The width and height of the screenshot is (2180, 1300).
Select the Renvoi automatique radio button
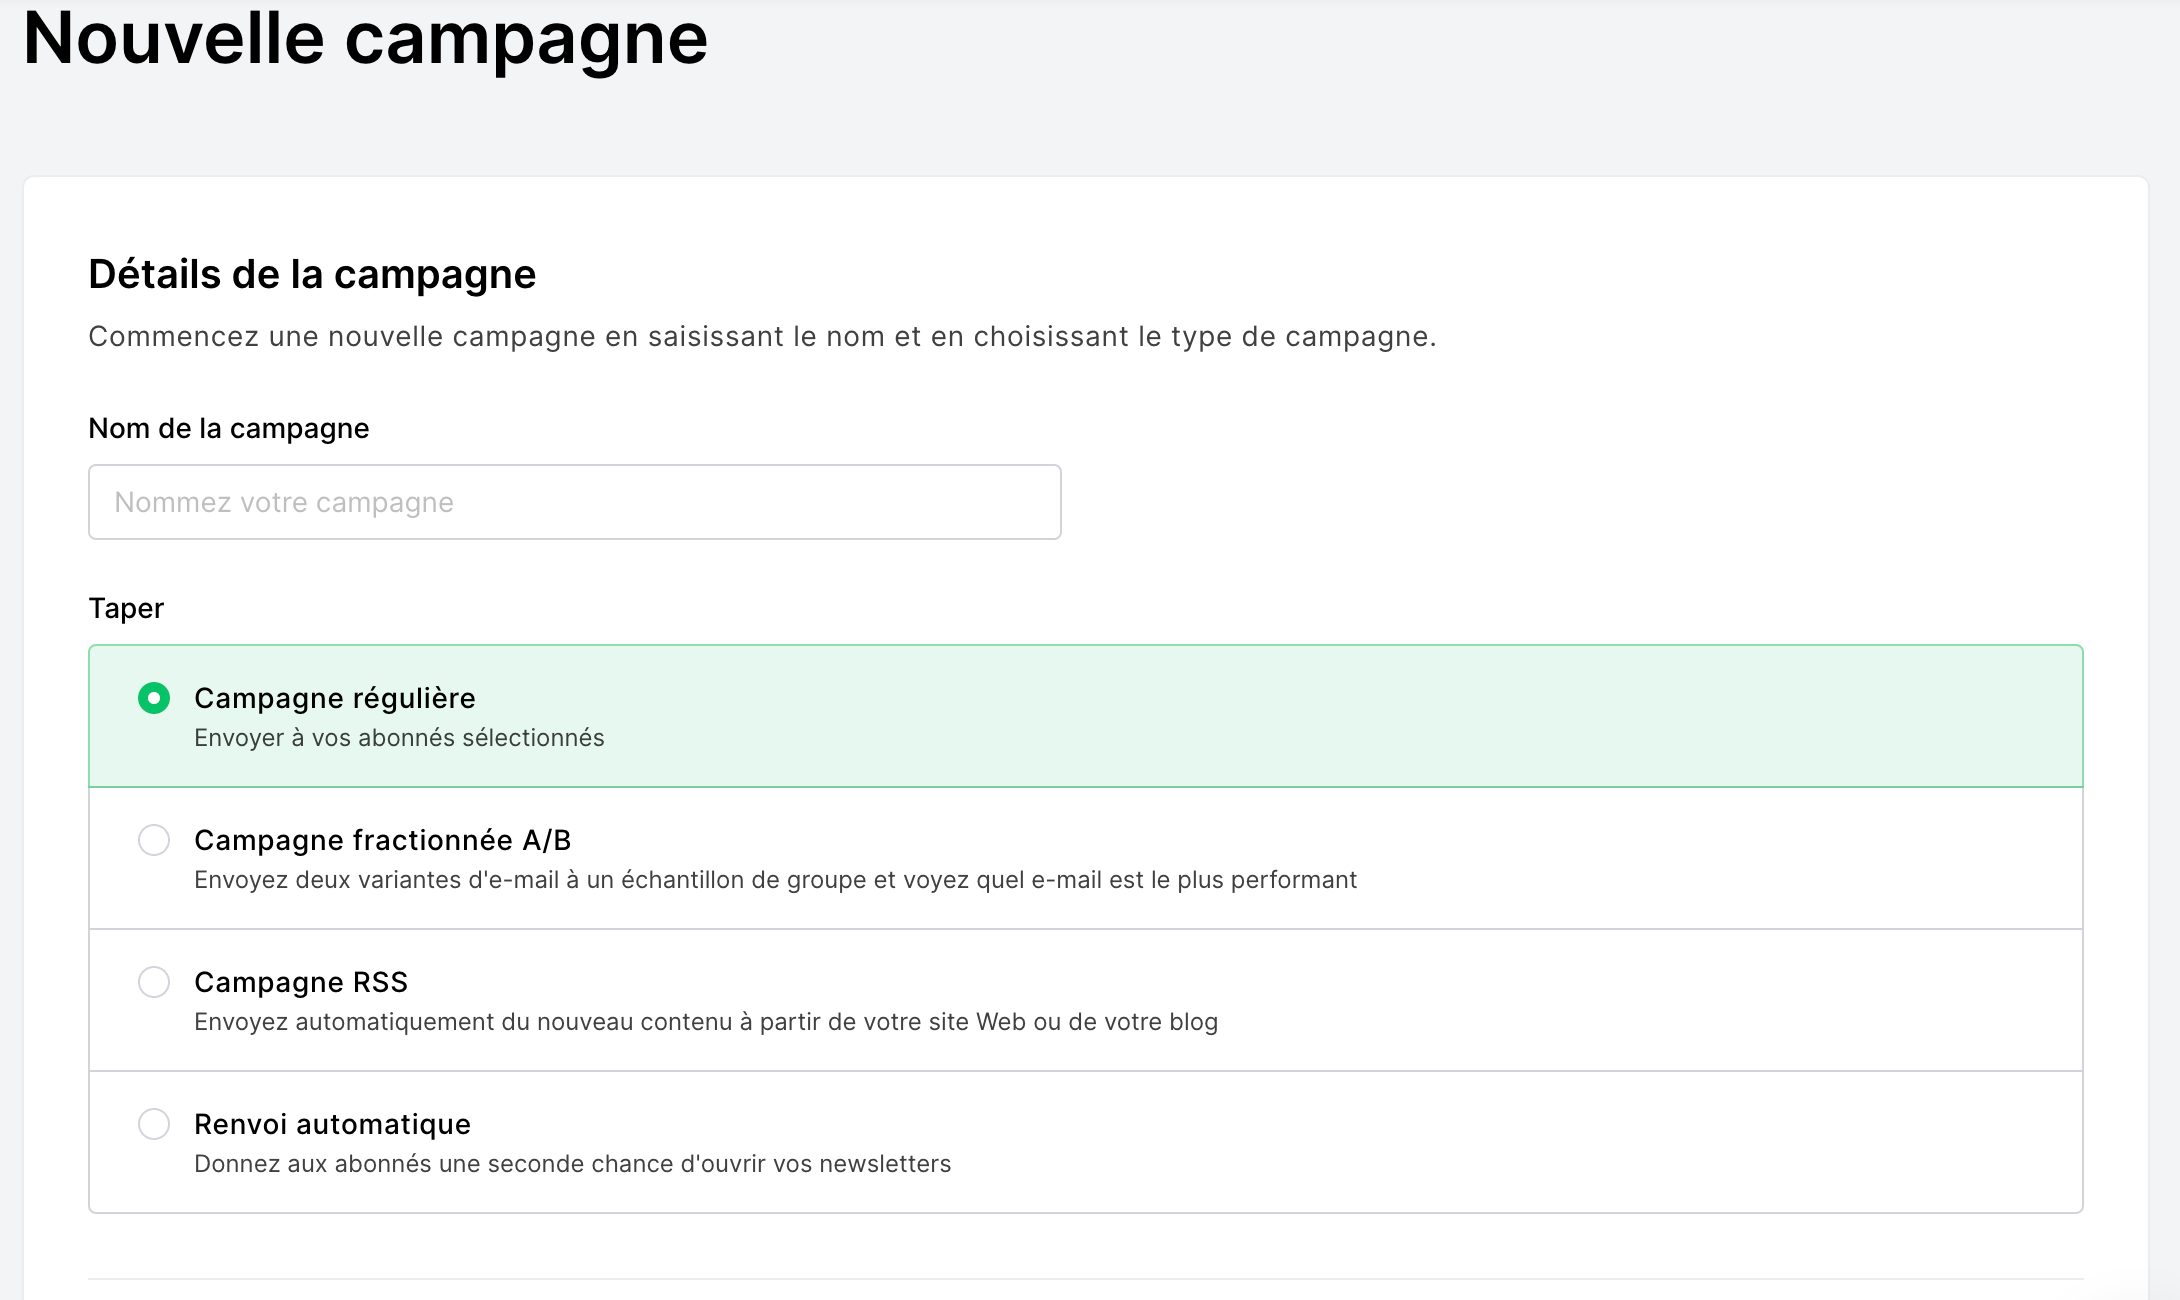[x=154, y=1124]
